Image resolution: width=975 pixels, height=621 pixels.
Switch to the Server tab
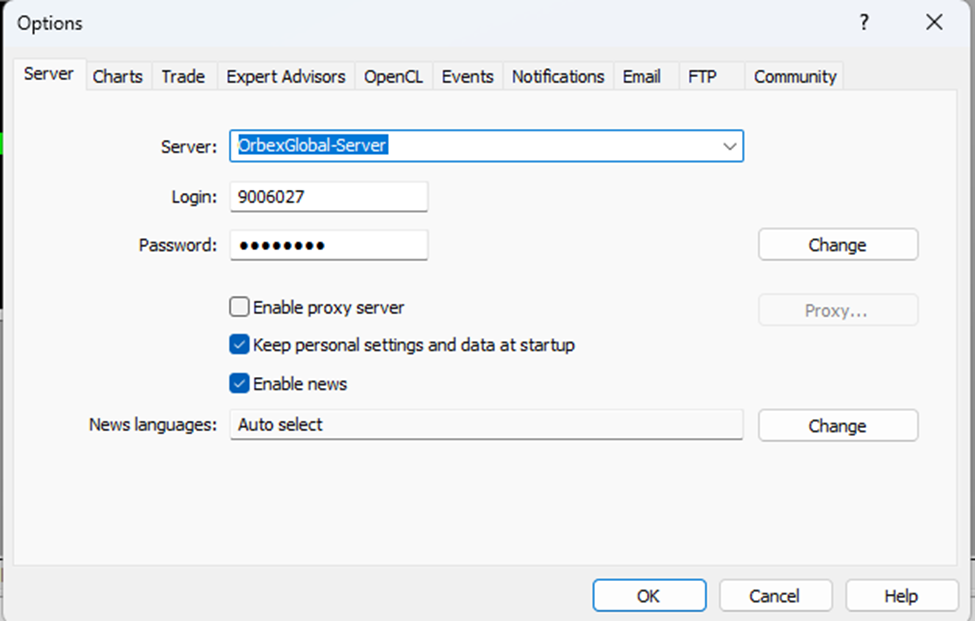(x=49, y=74)
